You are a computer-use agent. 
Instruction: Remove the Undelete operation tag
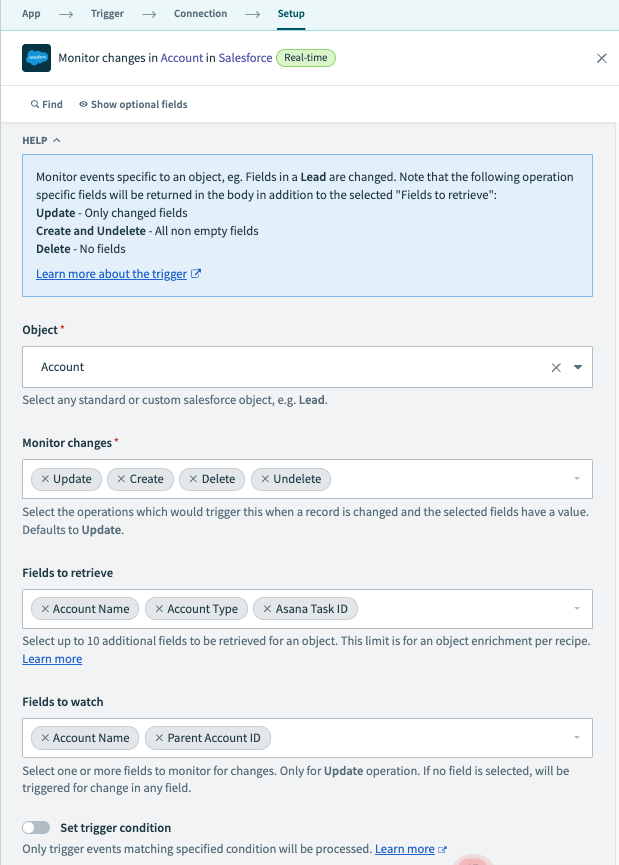(x=265, y=479)
